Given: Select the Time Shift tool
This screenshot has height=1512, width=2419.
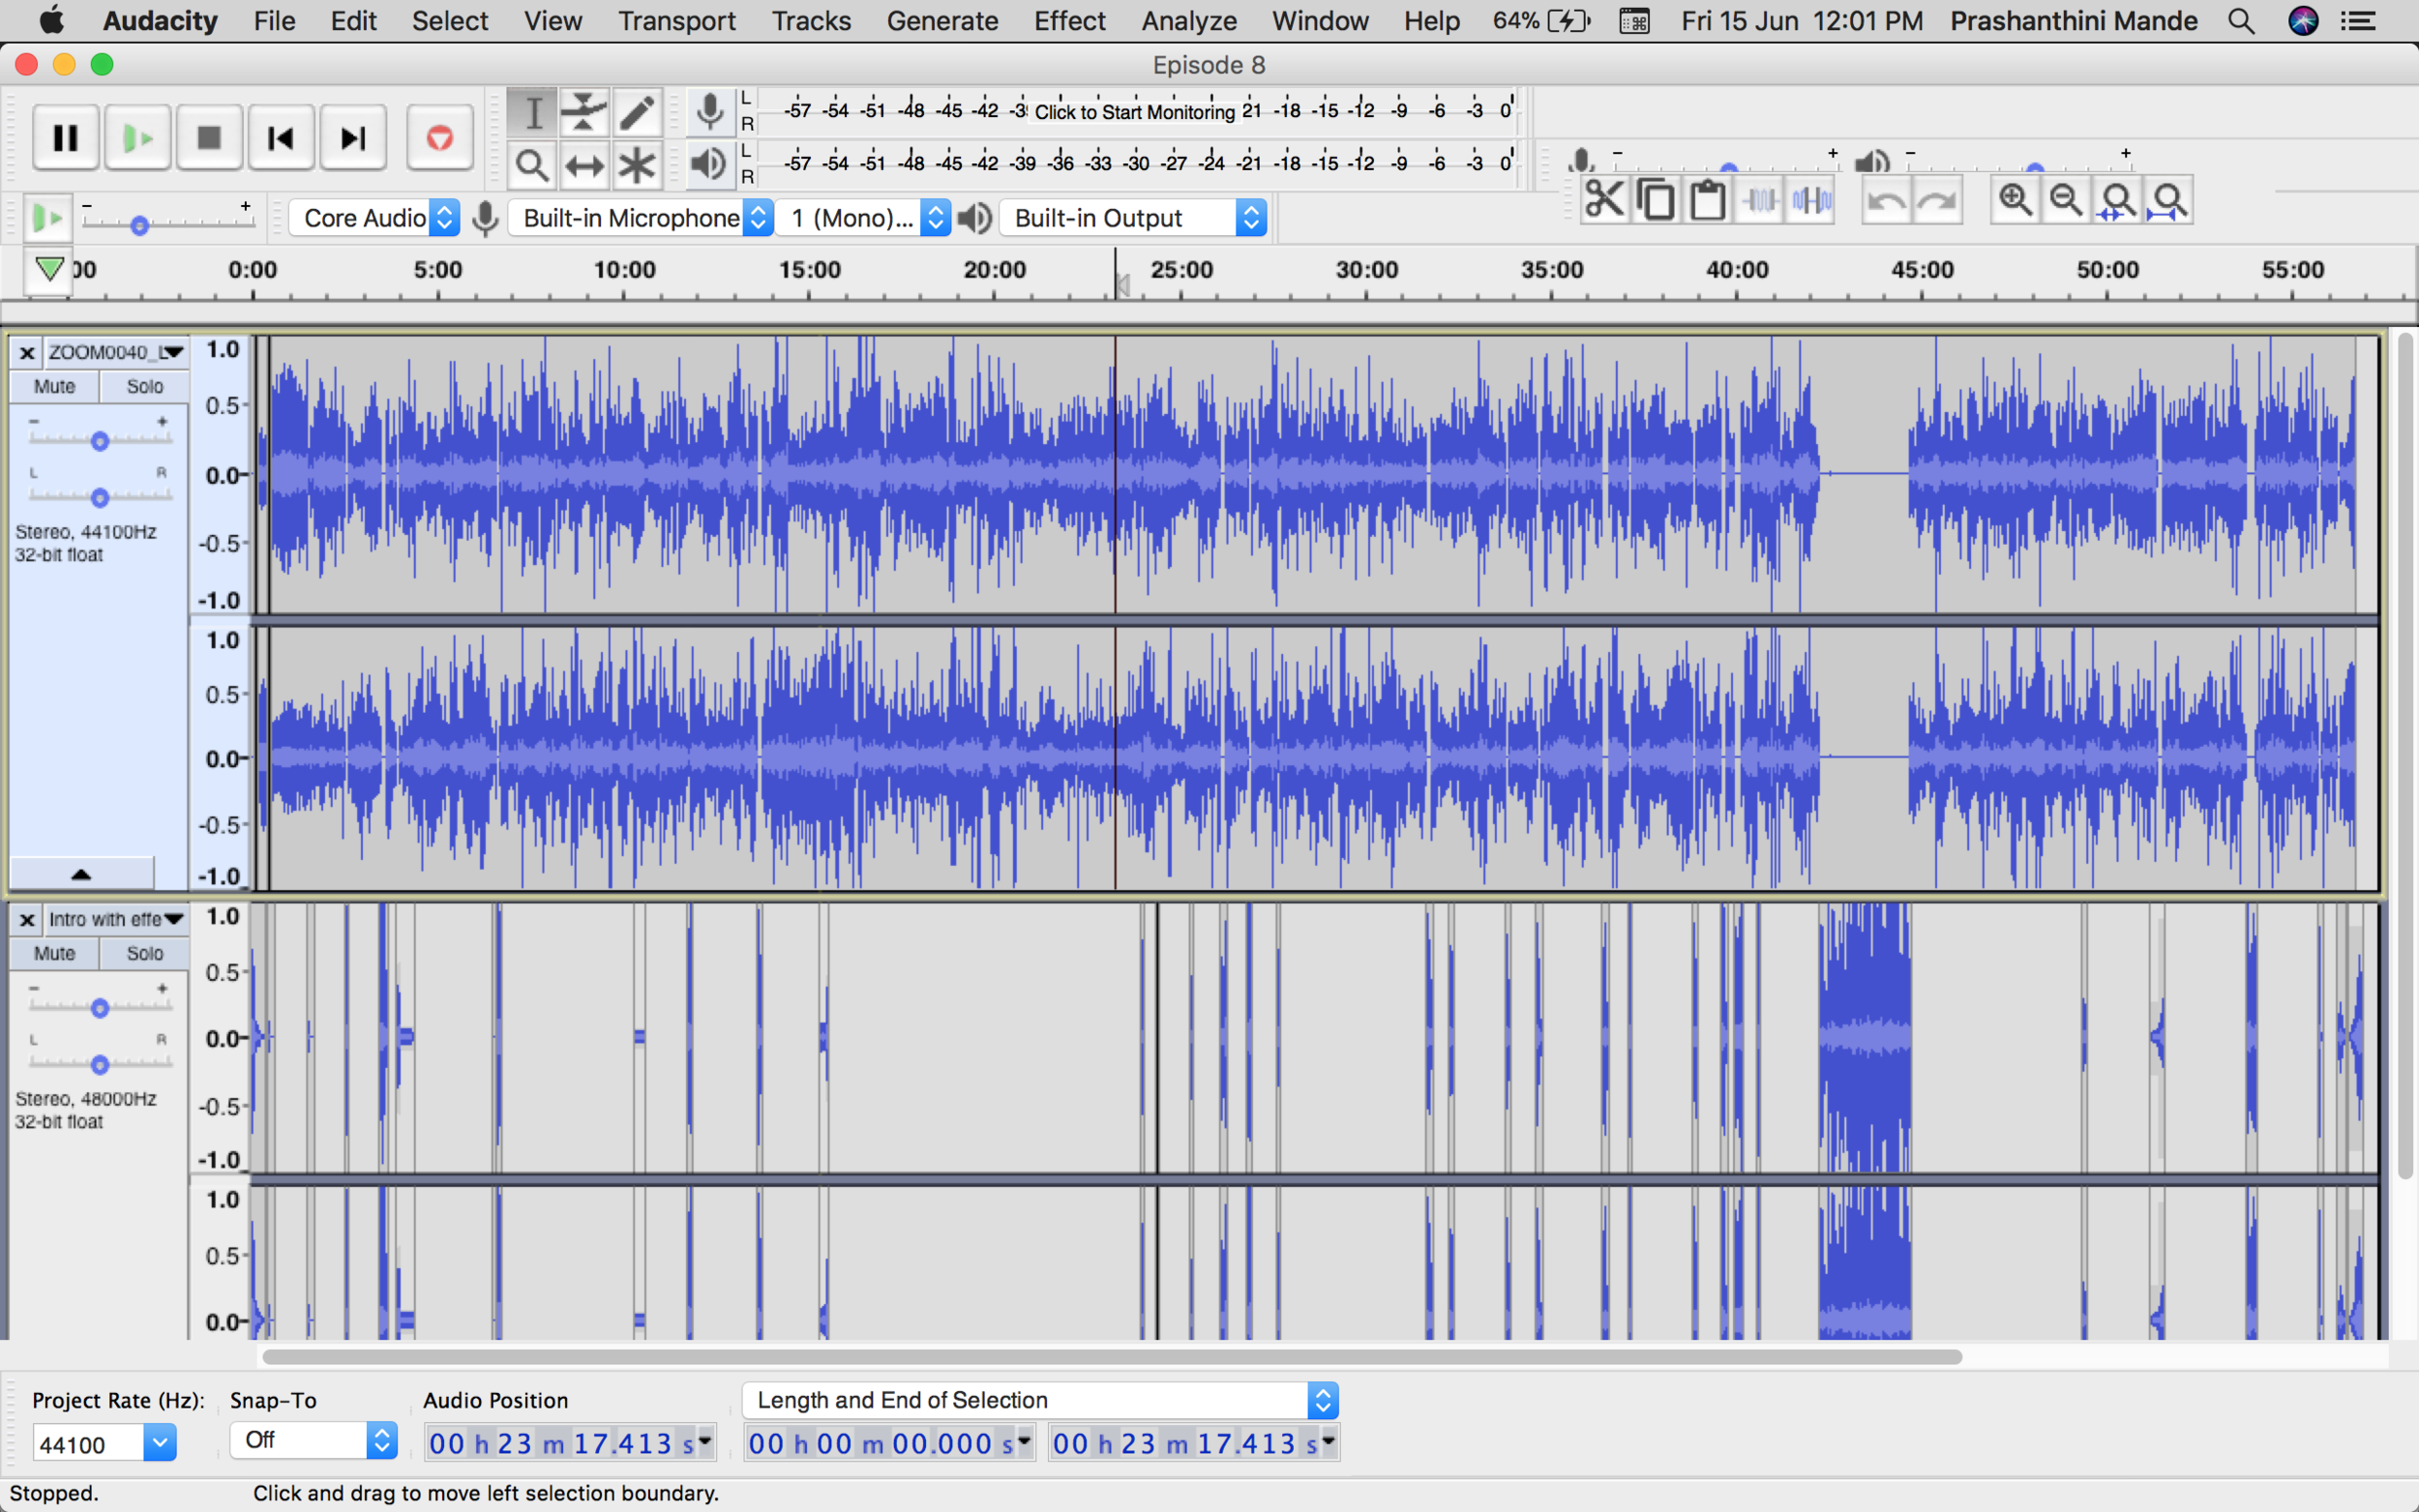Looking at the screenshot, I should pyautogui.click(x=584, y=166).
